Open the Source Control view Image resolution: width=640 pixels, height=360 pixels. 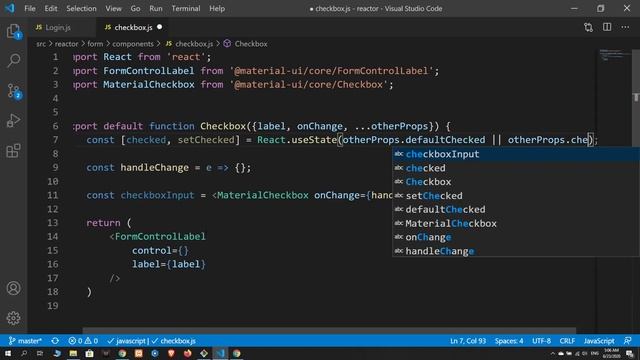coord(13,91)
